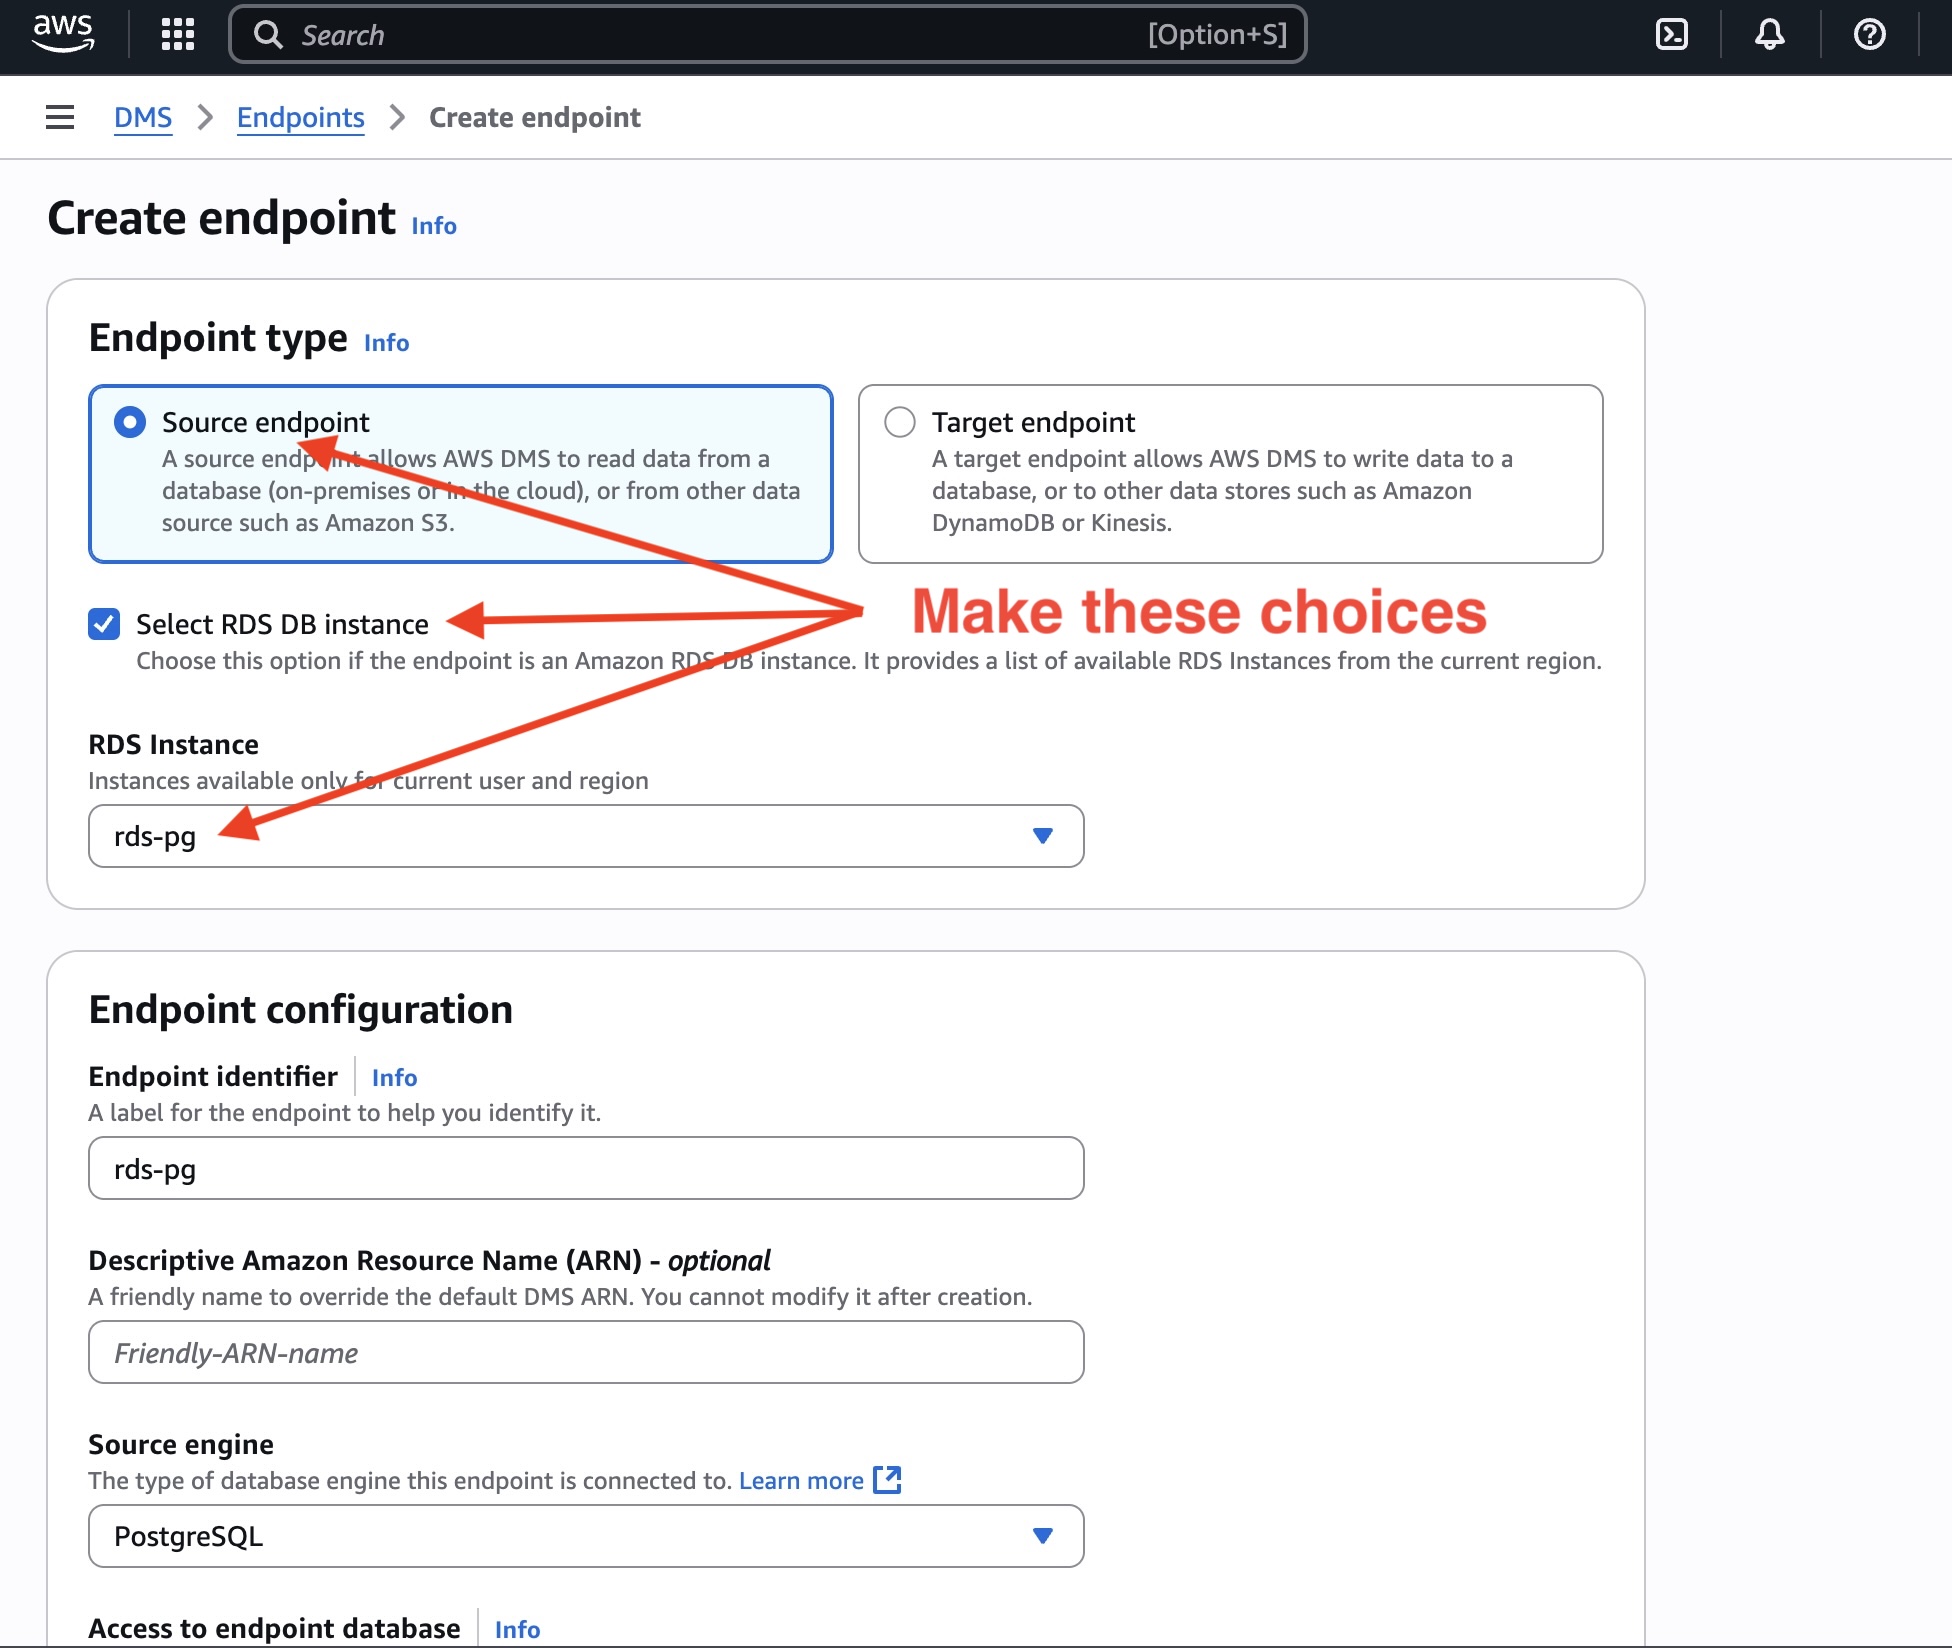Open the Source engine PostgreSQL dropdown
This screenshot has width=1952, height=1648.
click(586, 1536)
